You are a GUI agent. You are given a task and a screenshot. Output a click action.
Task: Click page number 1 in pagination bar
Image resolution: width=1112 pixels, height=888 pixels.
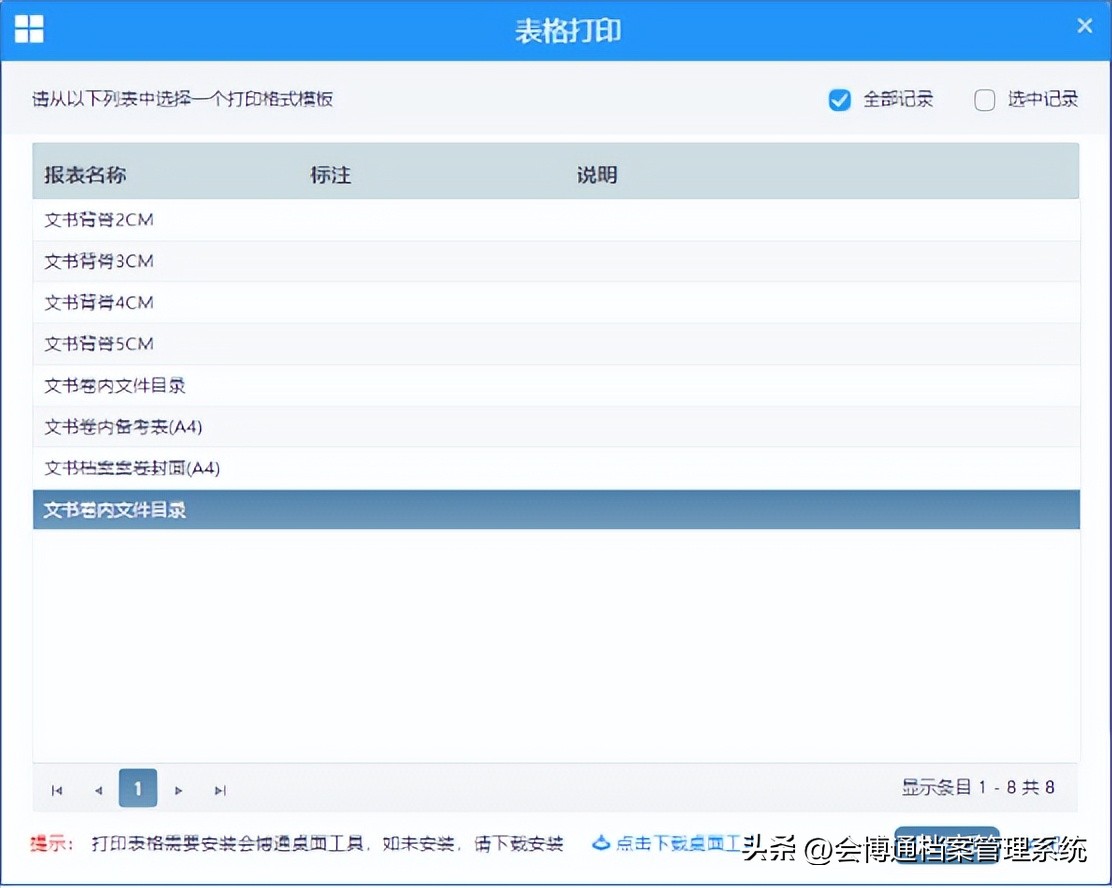tap(138, 789)
